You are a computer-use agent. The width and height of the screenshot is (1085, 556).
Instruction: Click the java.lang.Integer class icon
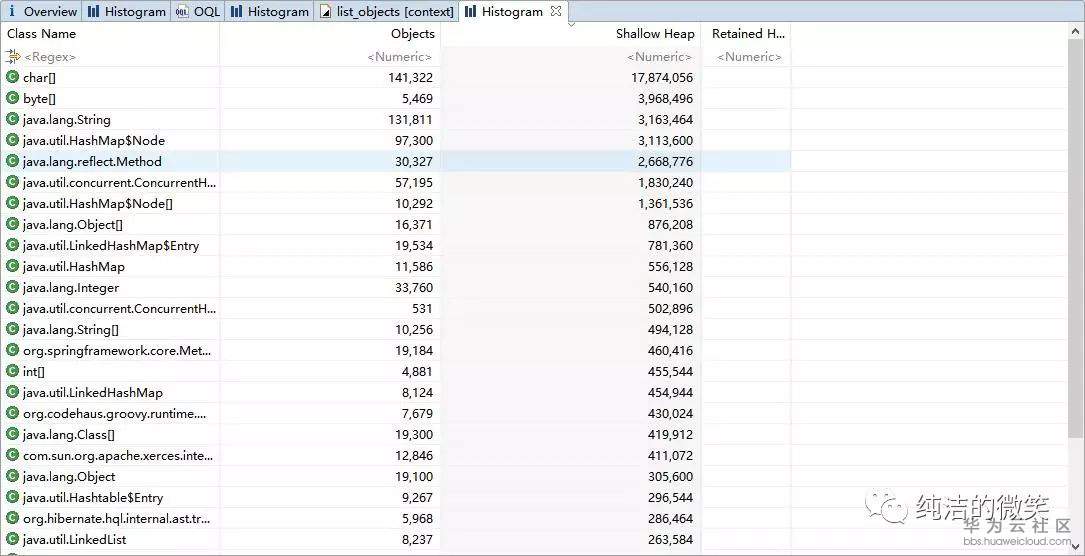(x=12, y=287)
